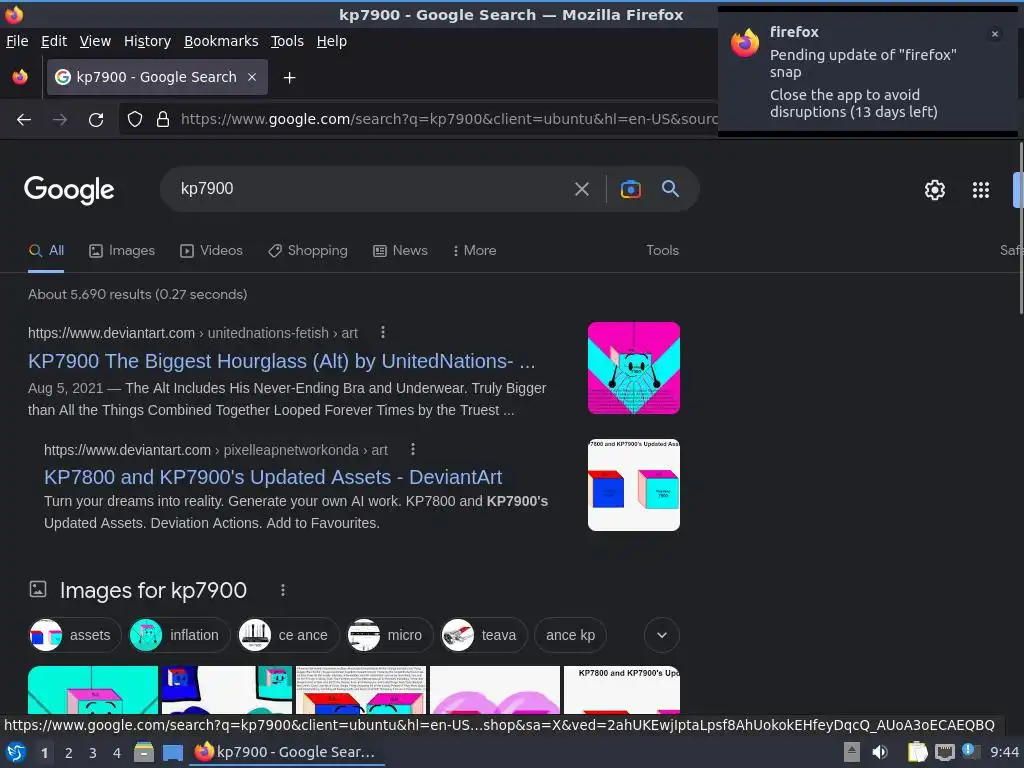Viewport: 1024px width, 768px height.
Task: Dismiss the firefox snap update notification
Action: [995, 34]
